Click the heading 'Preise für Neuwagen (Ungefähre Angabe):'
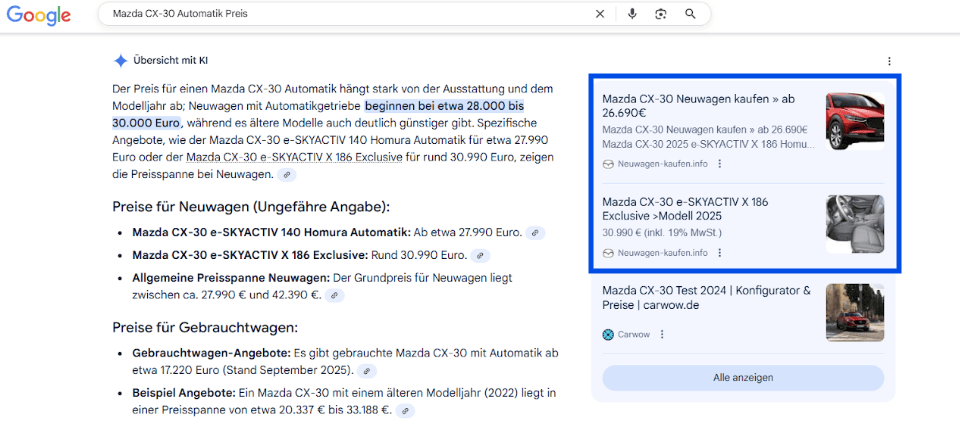The height and width of the screenshot is (431, 960). pyautogui.click(x=252, y=206)
